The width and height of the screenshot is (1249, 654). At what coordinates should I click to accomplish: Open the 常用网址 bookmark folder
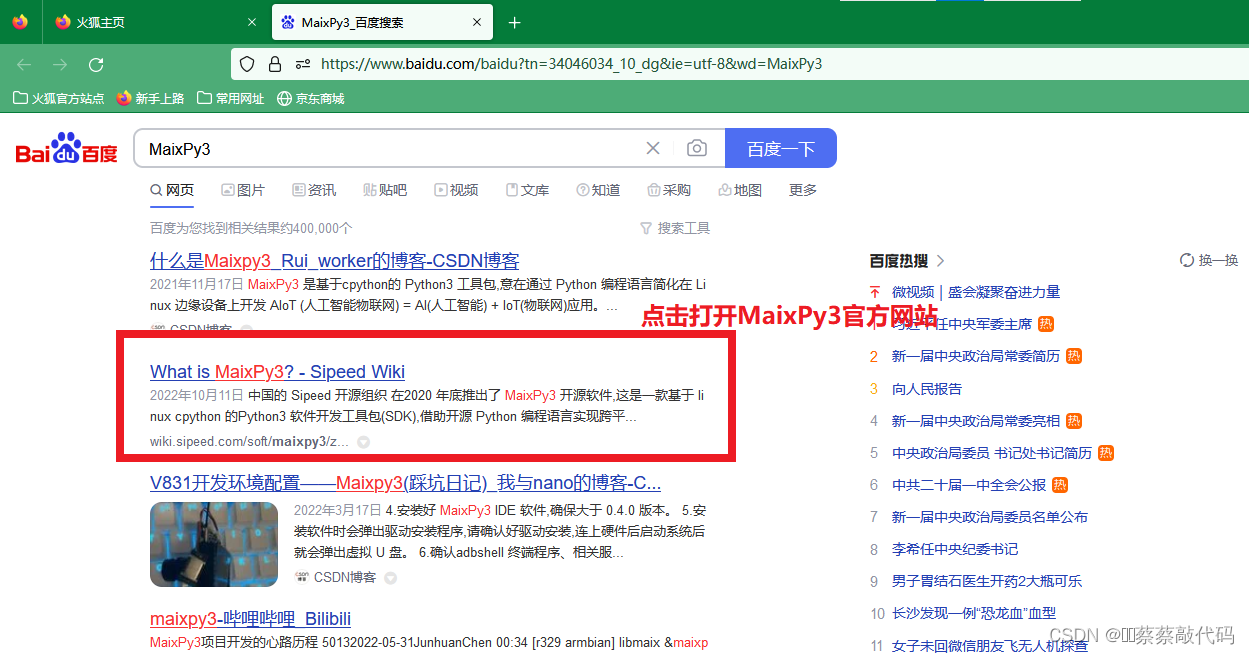231,98
